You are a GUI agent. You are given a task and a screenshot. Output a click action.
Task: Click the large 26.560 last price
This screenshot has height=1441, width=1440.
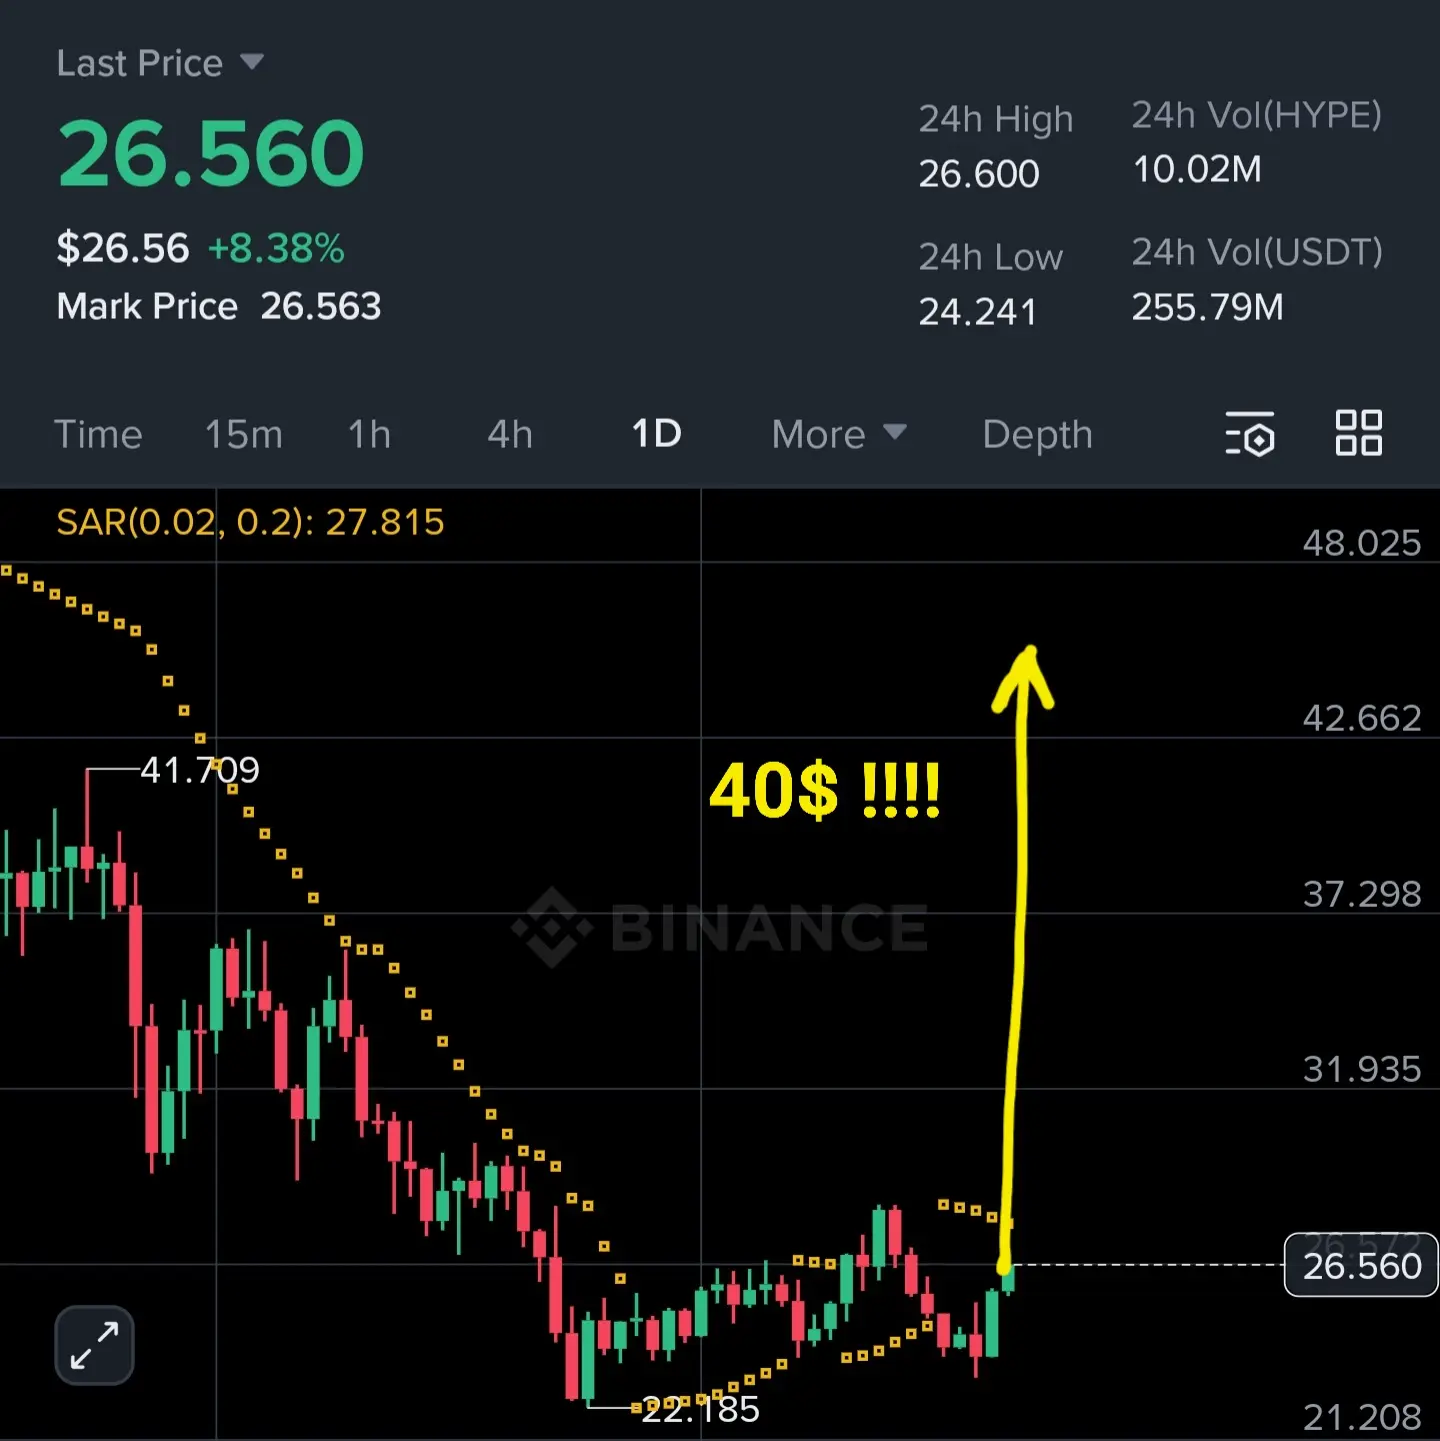tap(211, 153)
